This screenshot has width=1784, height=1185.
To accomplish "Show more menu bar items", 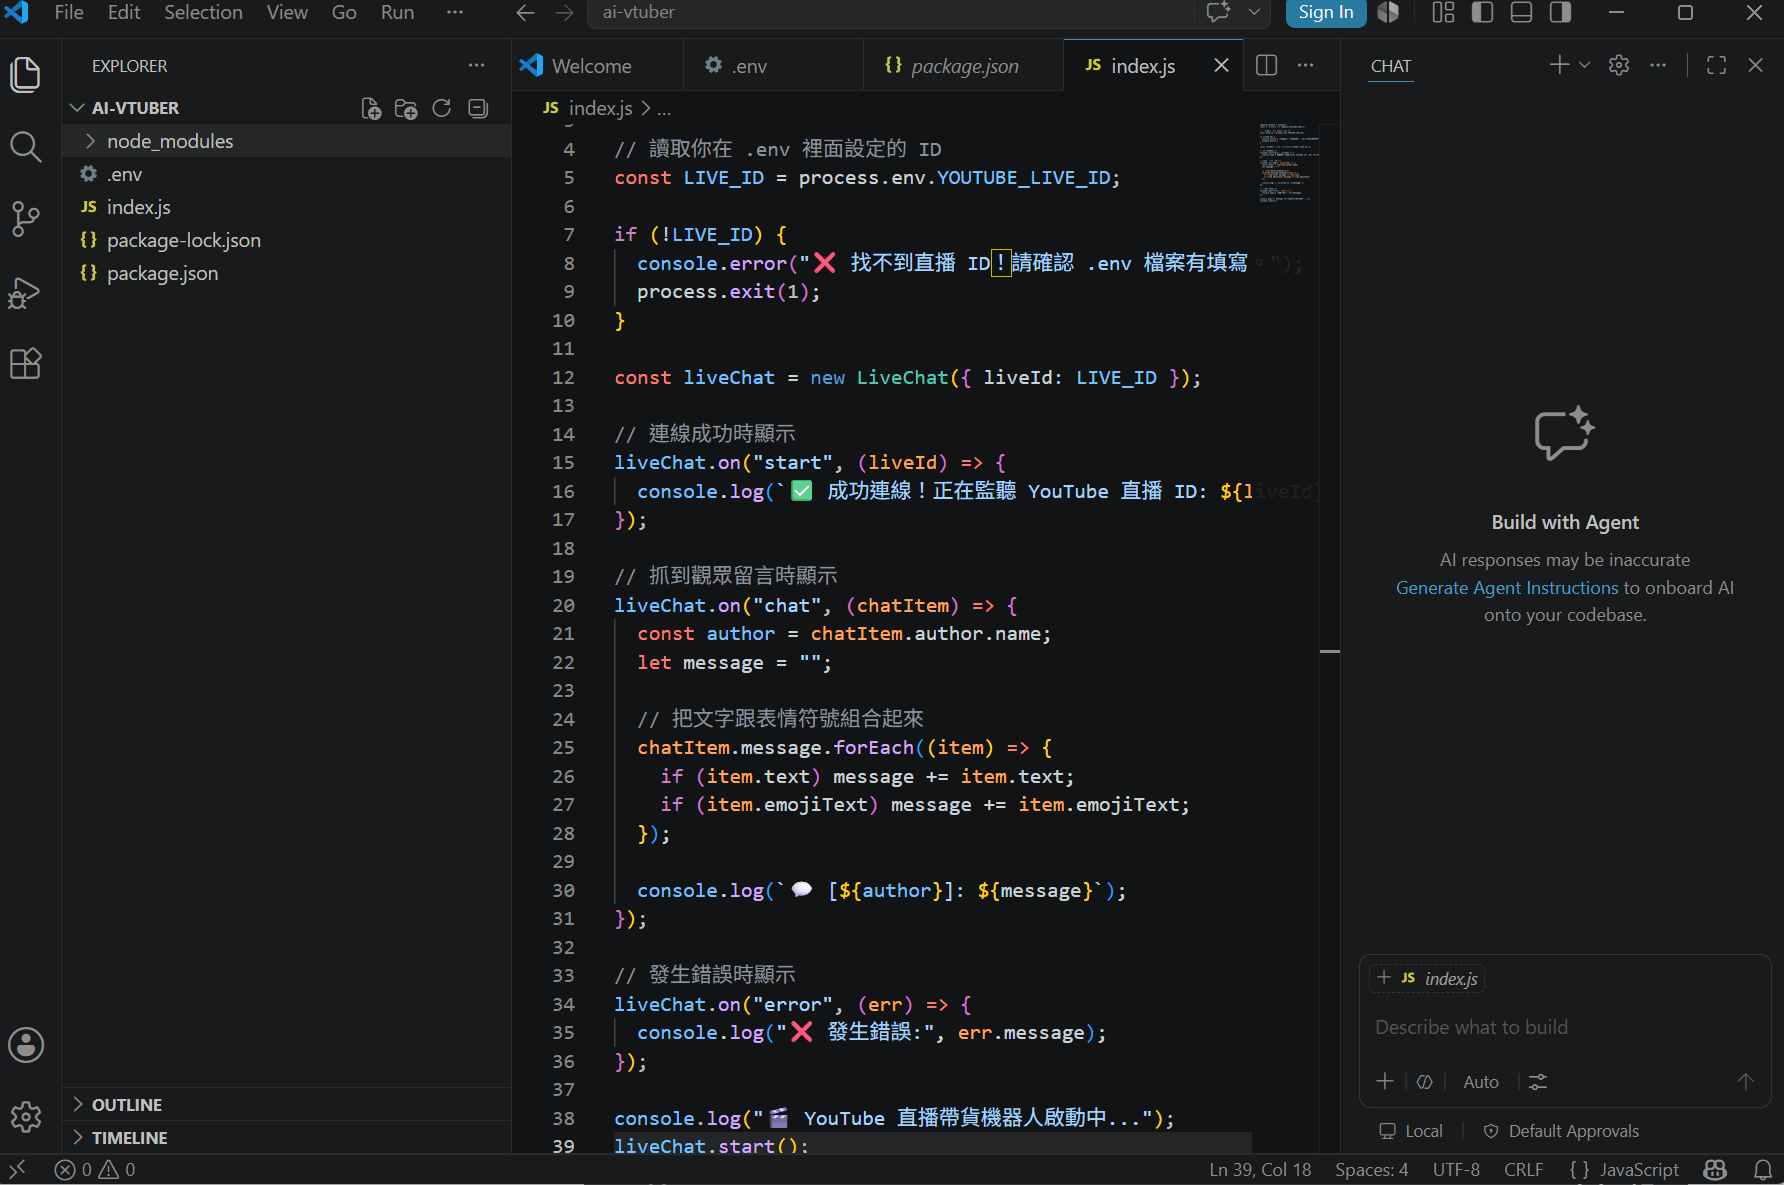I will point(455,13).
